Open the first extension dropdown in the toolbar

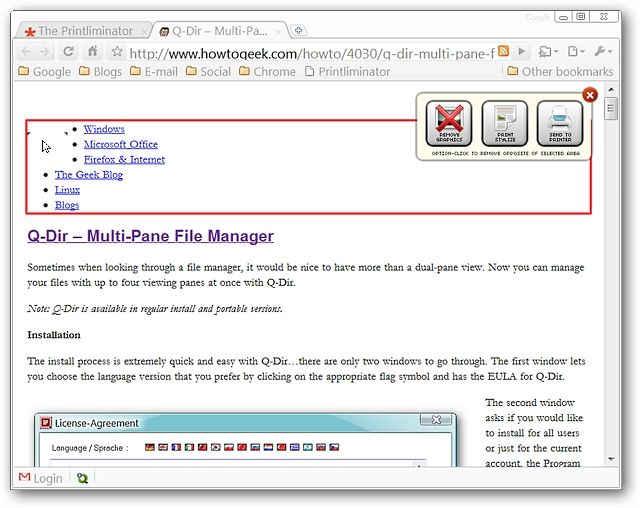548,52
